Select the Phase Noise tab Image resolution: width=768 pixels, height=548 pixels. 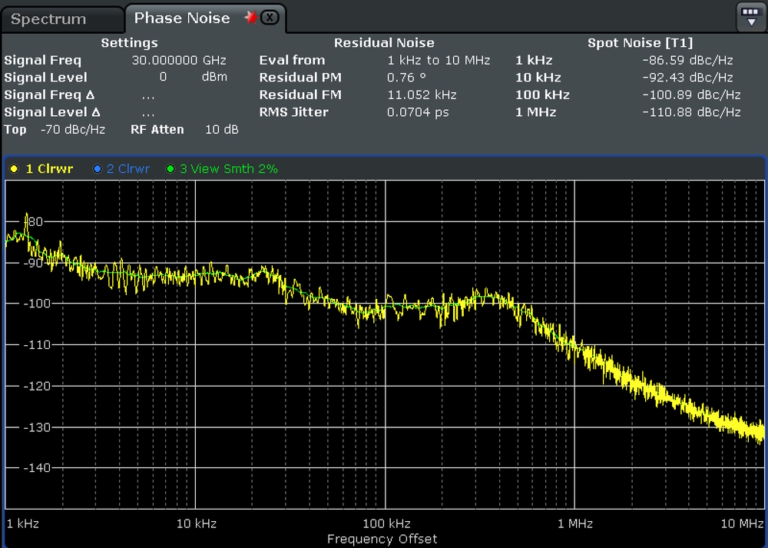[x=181, y=18]
